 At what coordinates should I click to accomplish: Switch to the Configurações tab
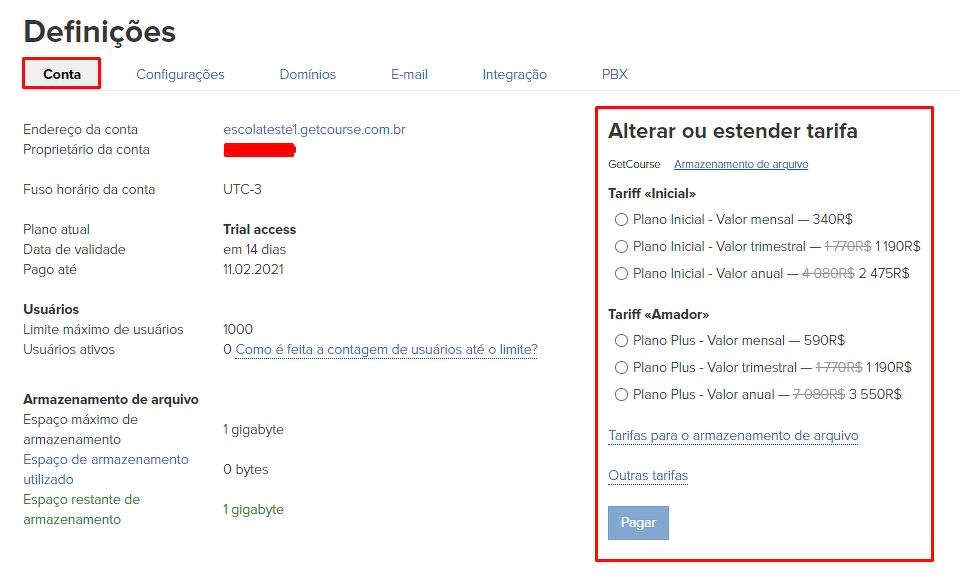click(180, 74)
